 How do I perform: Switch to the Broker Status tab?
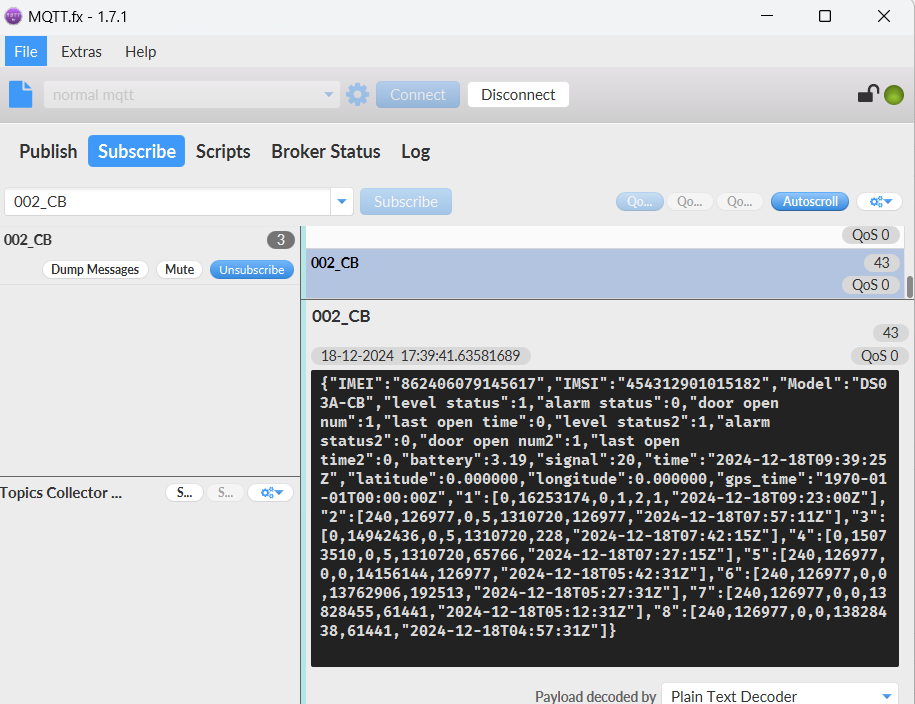(x=326, y=151)
